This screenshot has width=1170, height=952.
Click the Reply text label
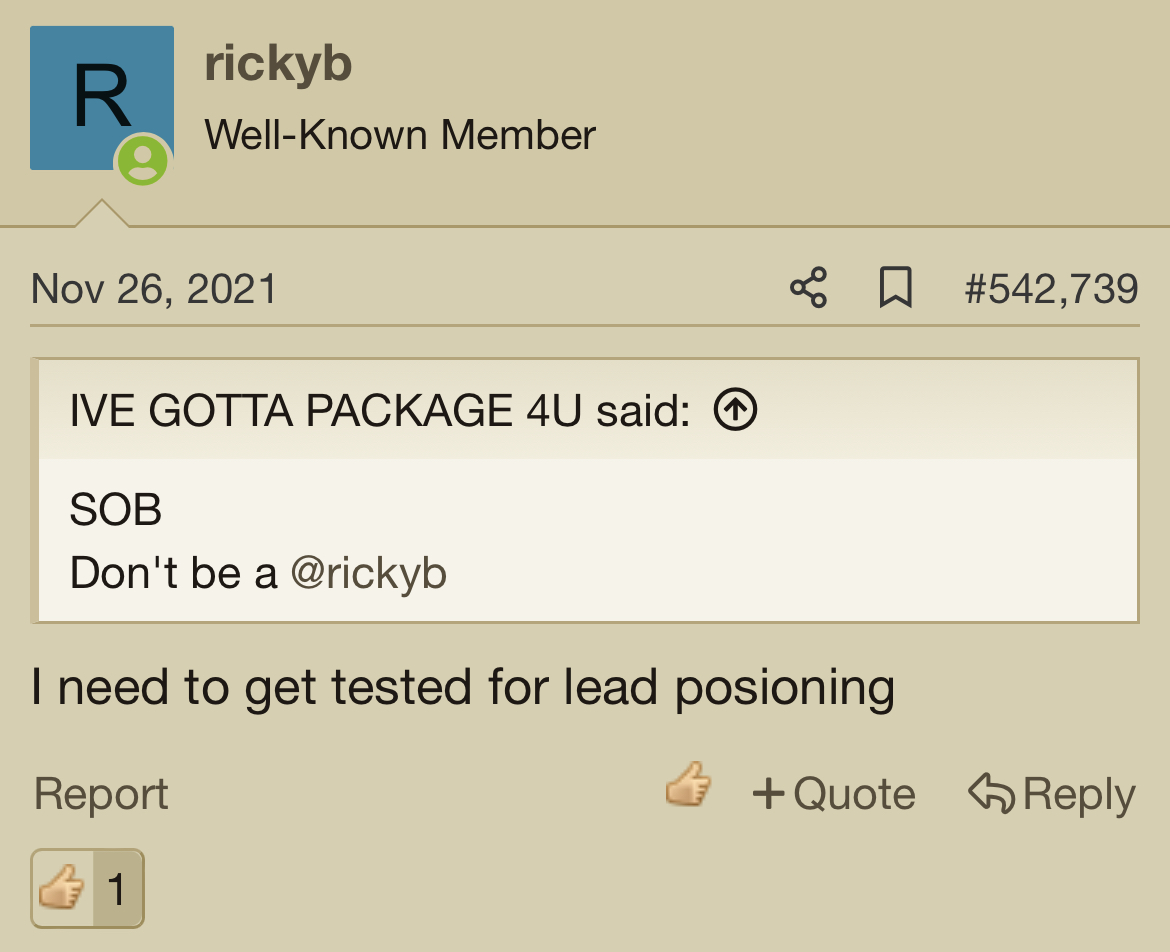[x=1079, y=795]
